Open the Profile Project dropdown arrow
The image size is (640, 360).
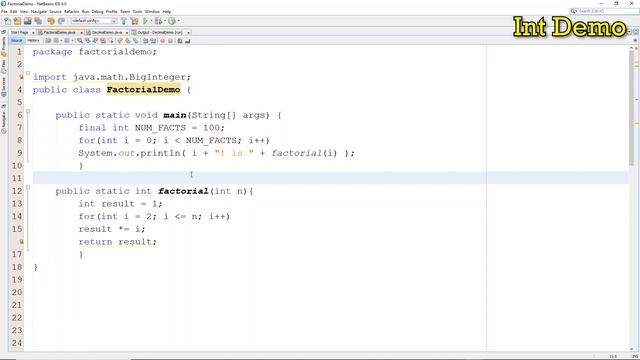(178, 21)
